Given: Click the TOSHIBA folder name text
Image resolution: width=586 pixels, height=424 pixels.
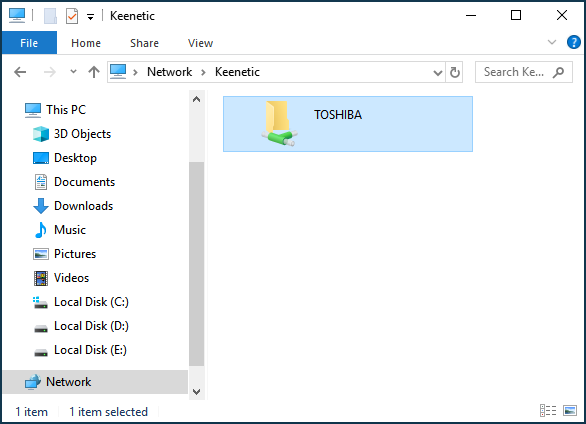Looking at the screenshot, I should [x=338, y=115].
